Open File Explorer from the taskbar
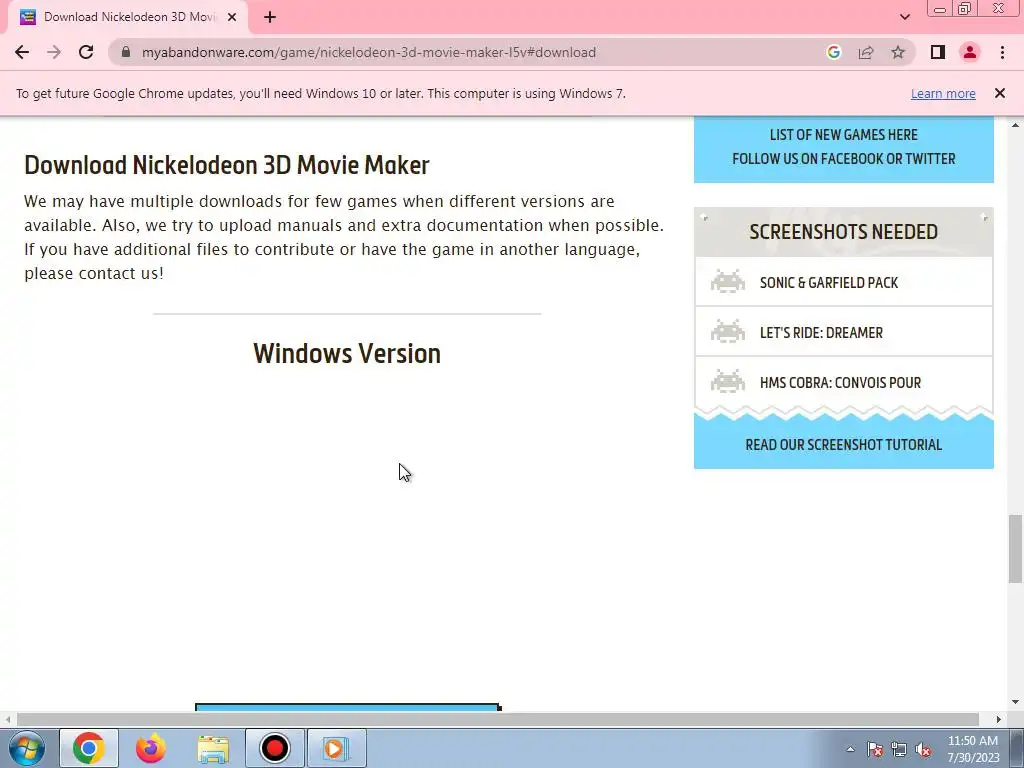 point(213,748)
